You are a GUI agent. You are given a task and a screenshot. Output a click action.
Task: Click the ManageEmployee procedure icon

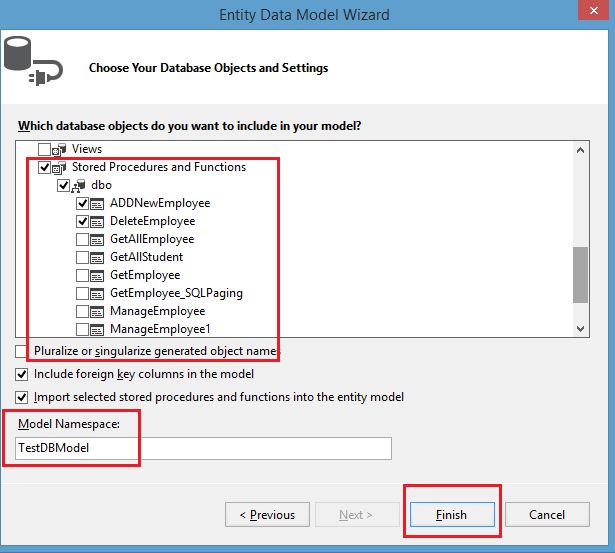pyautogui.click(x=97, y=312)
